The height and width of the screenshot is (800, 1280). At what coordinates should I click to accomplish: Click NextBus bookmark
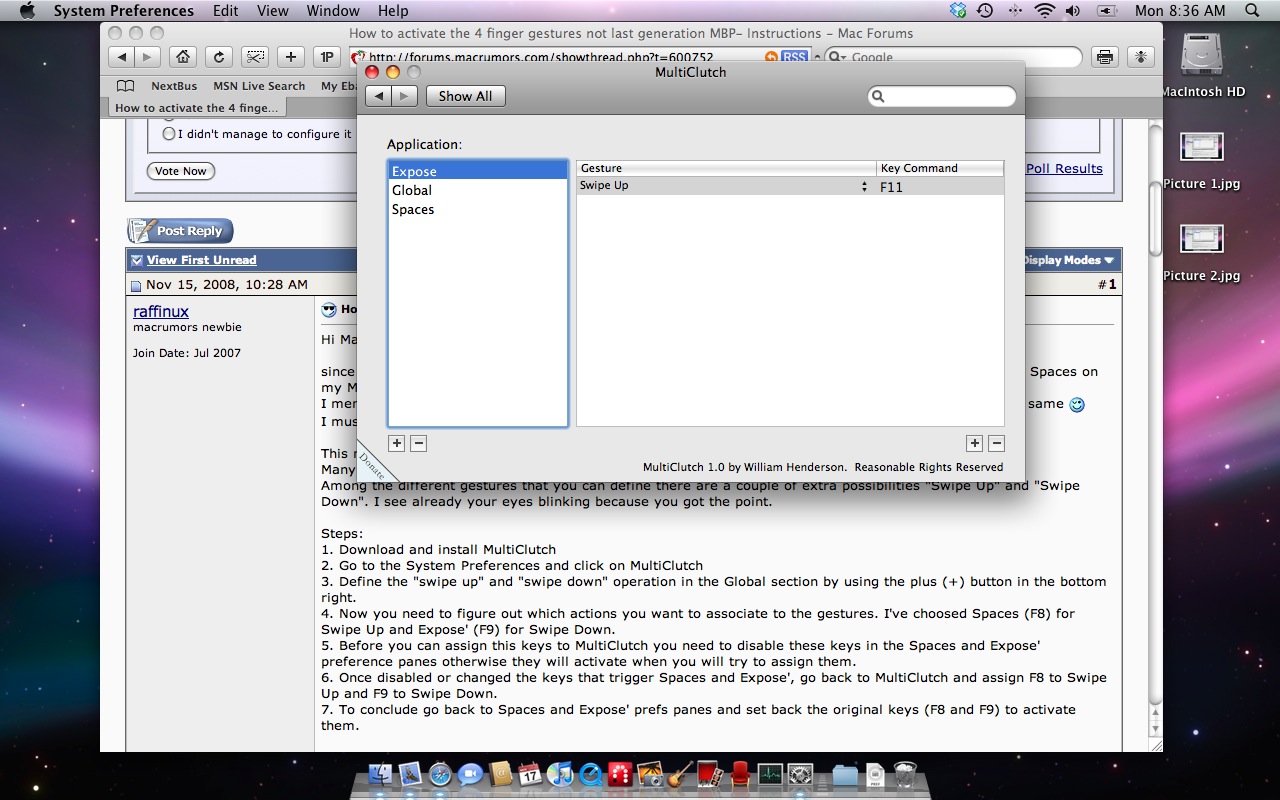click(x=174, y=86)
